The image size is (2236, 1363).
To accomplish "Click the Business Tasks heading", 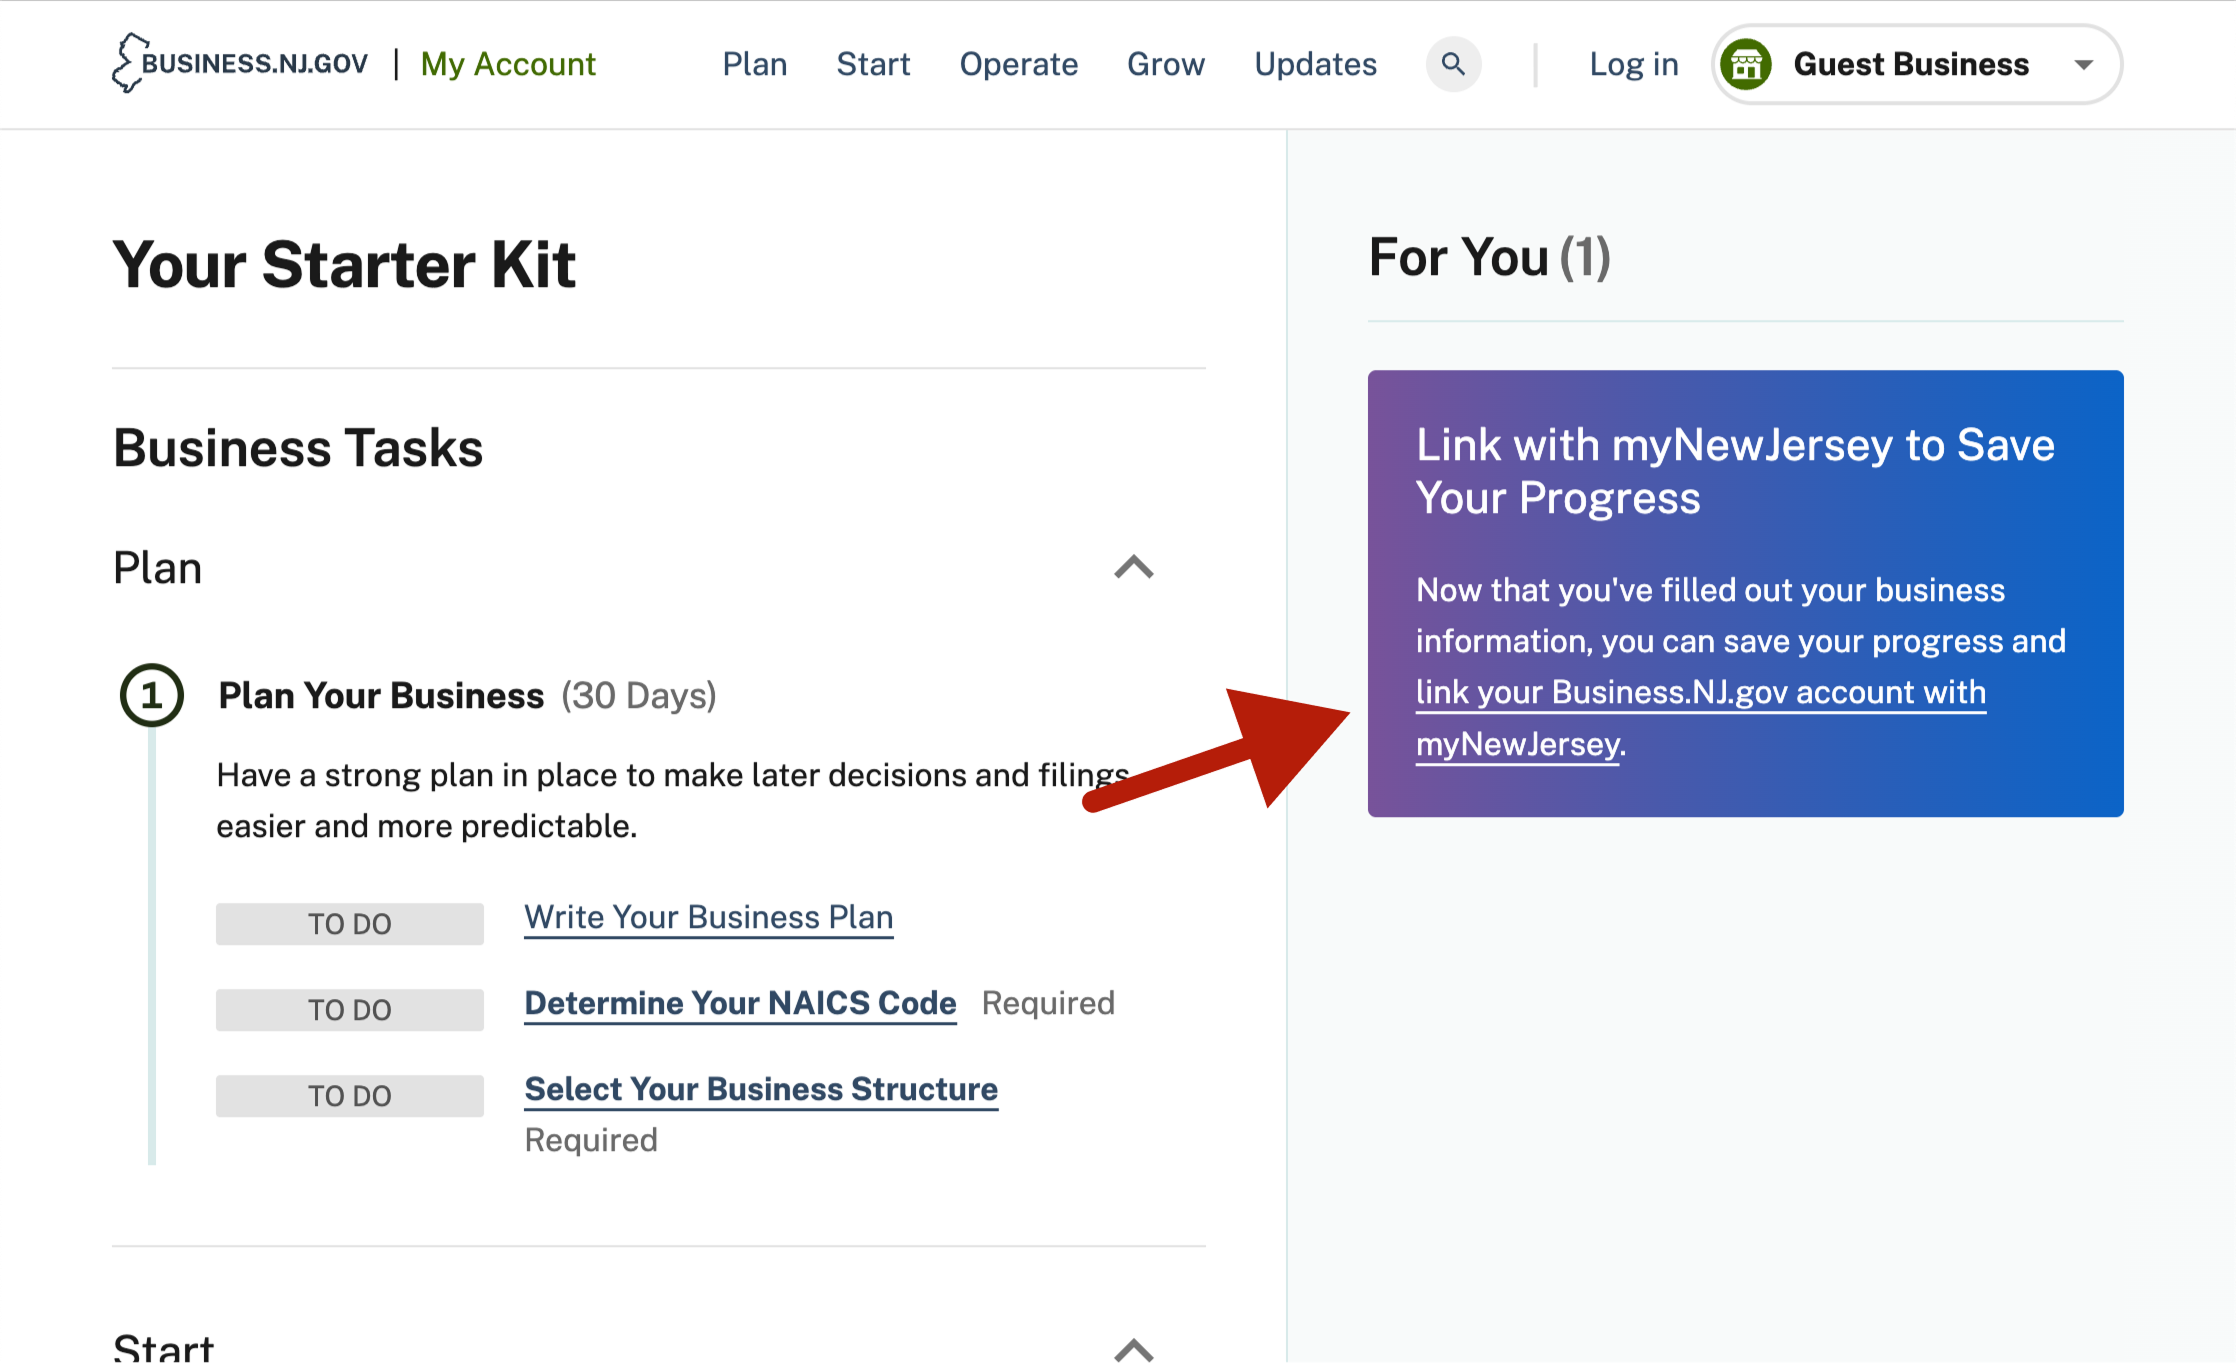I will point(298,447).
